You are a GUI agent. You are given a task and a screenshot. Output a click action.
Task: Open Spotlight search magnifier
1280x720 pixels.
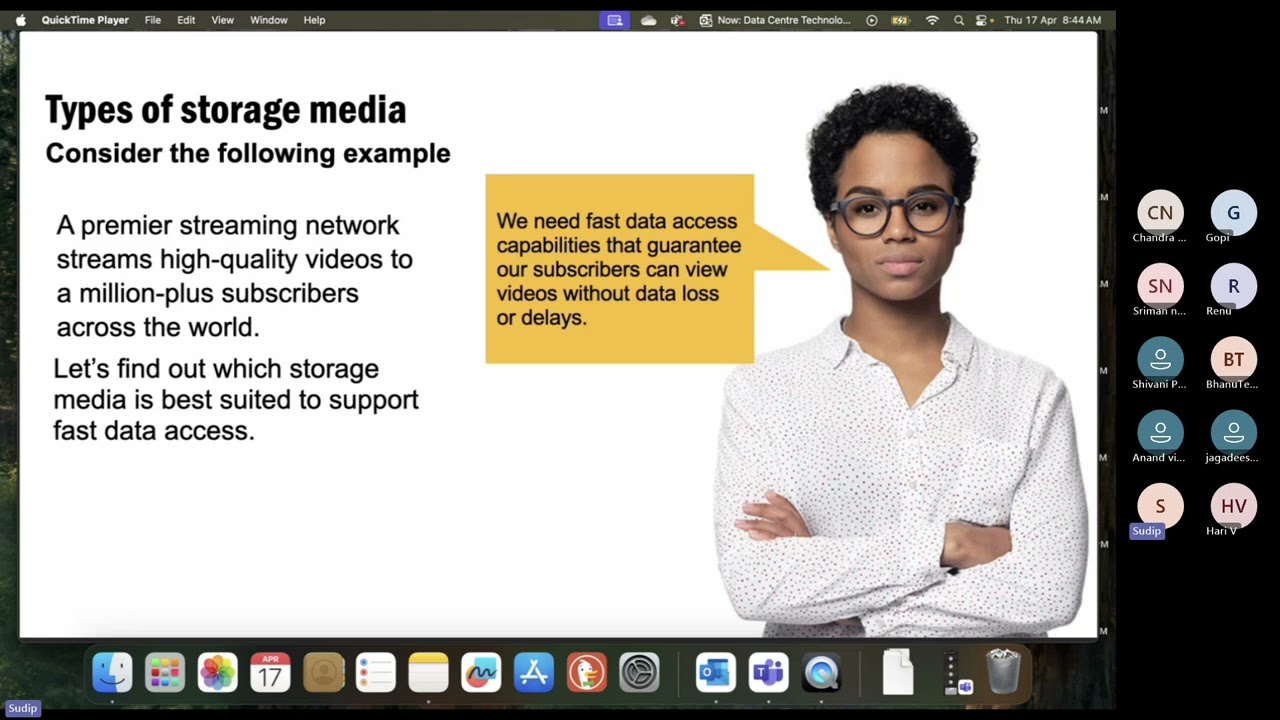coord(959,20)
